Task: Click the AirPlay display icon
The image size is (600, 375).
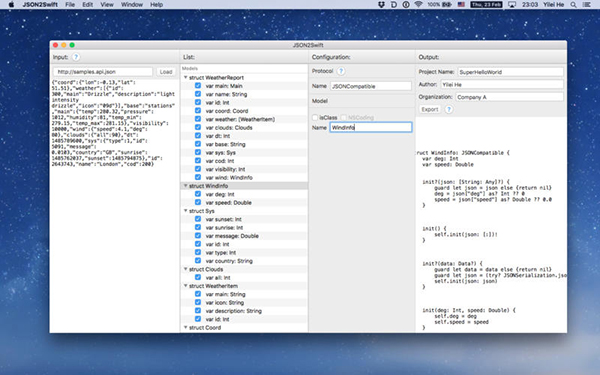Action: tap(512, 5)
